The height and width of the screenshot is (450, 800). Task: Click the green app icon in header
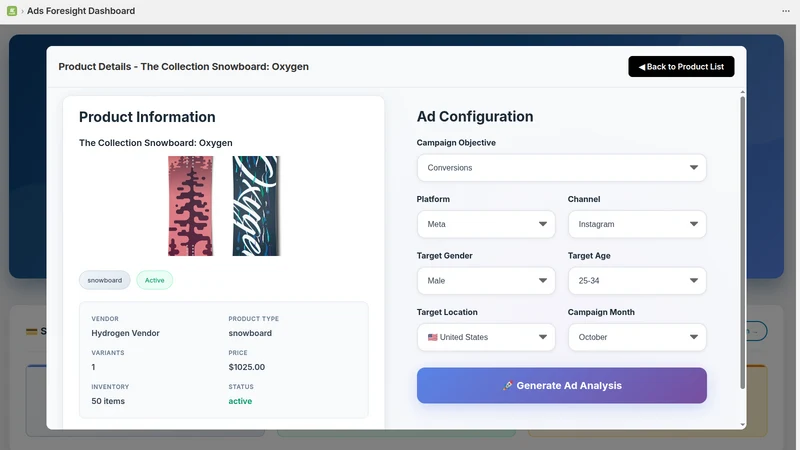click(12, 11)
